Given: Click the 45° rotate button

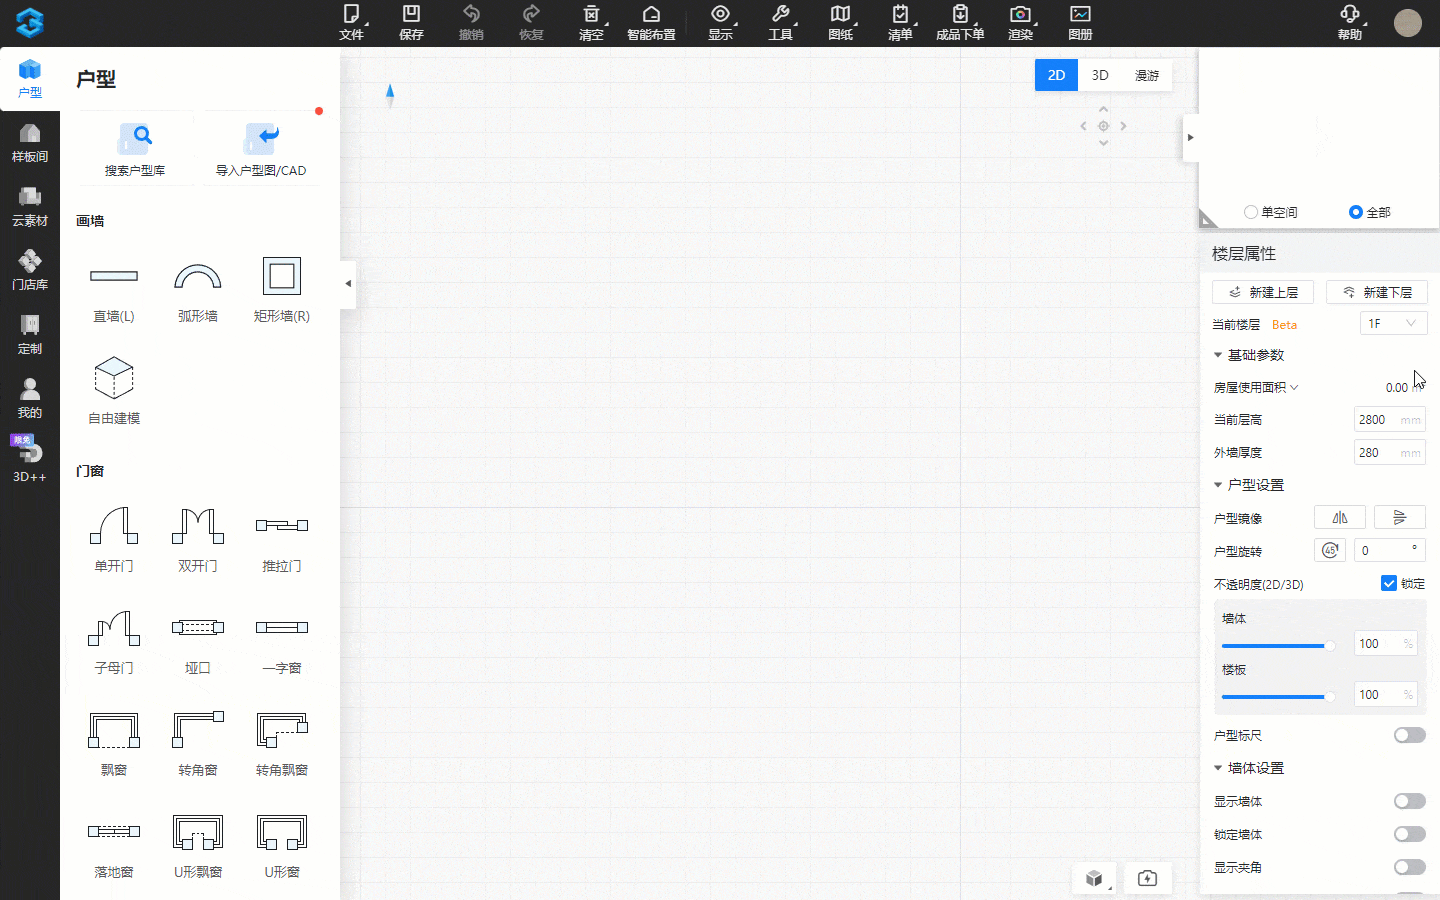Looking at the screenshot, I should 1330,551.
